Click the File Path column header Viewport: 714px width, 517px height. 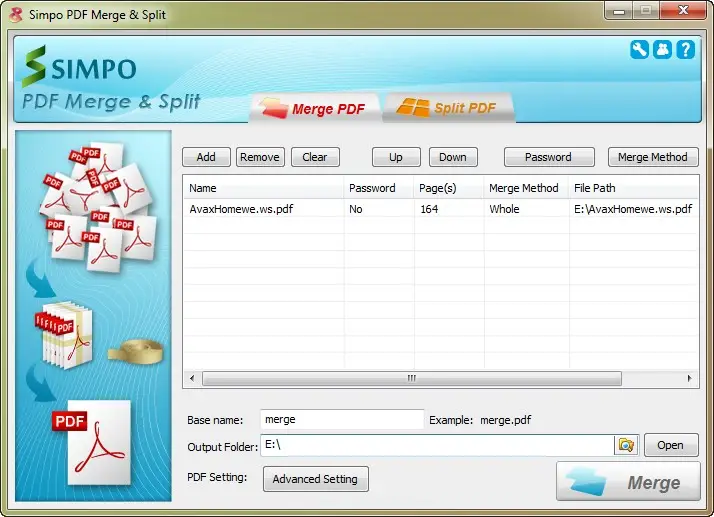pyautogui.click(x=633, y=188)
